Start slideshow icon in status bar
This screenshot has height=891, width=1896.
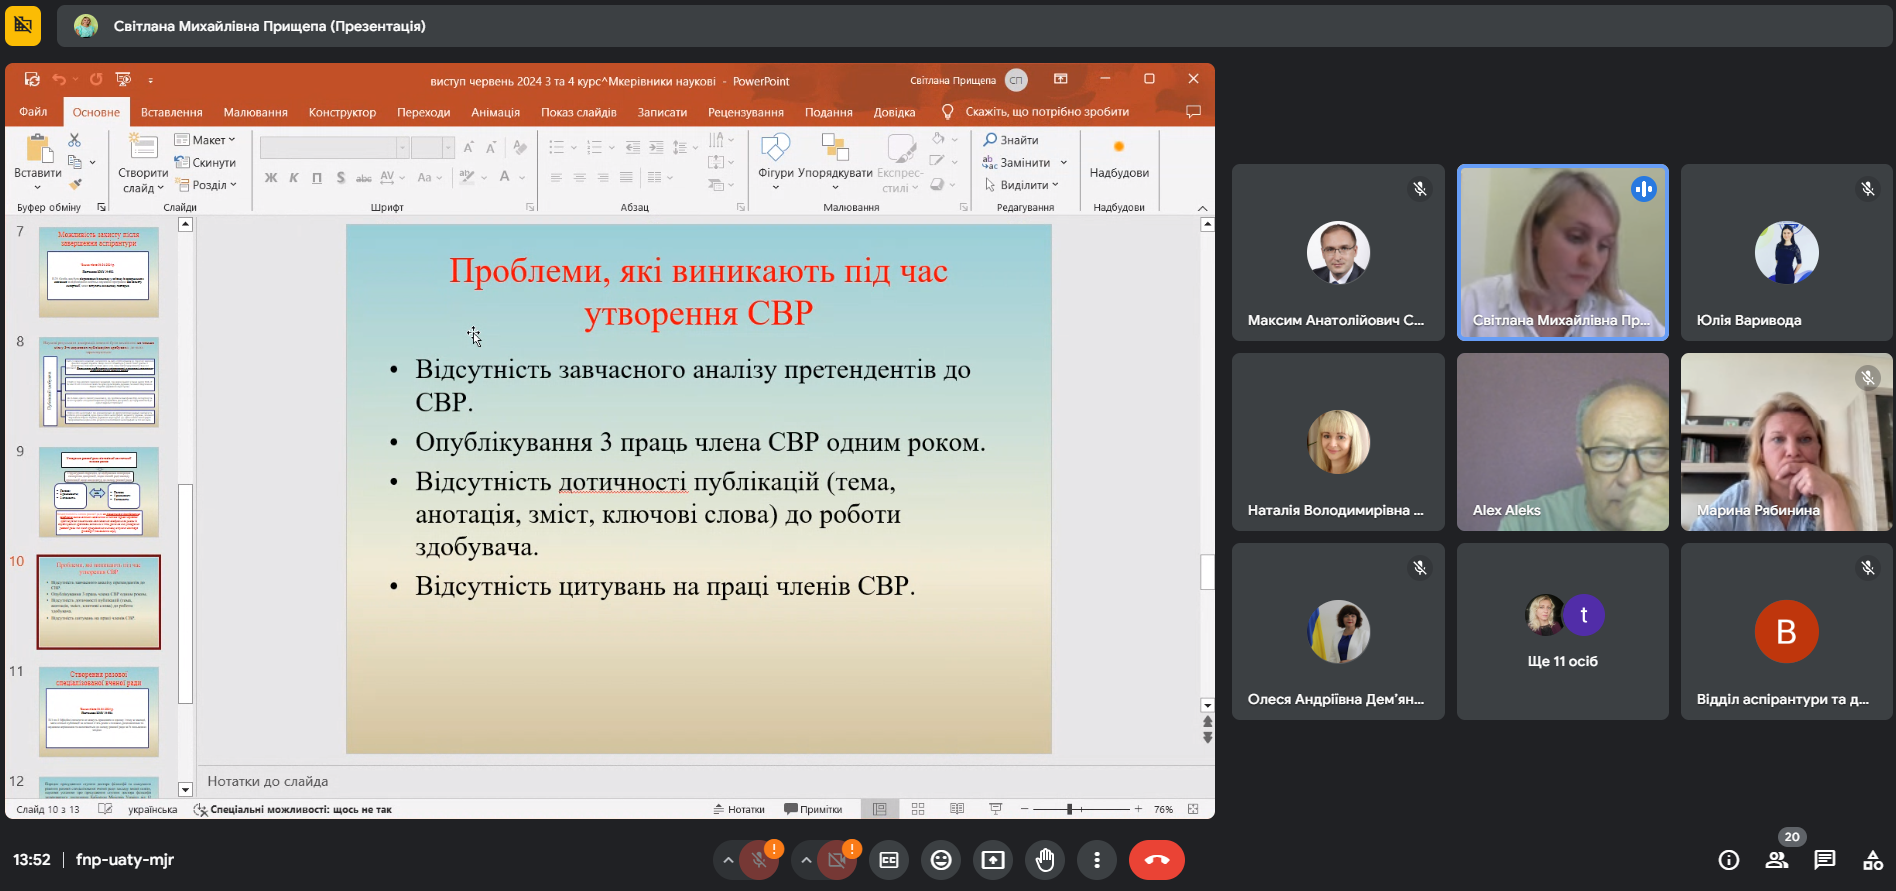coord(995,809)
